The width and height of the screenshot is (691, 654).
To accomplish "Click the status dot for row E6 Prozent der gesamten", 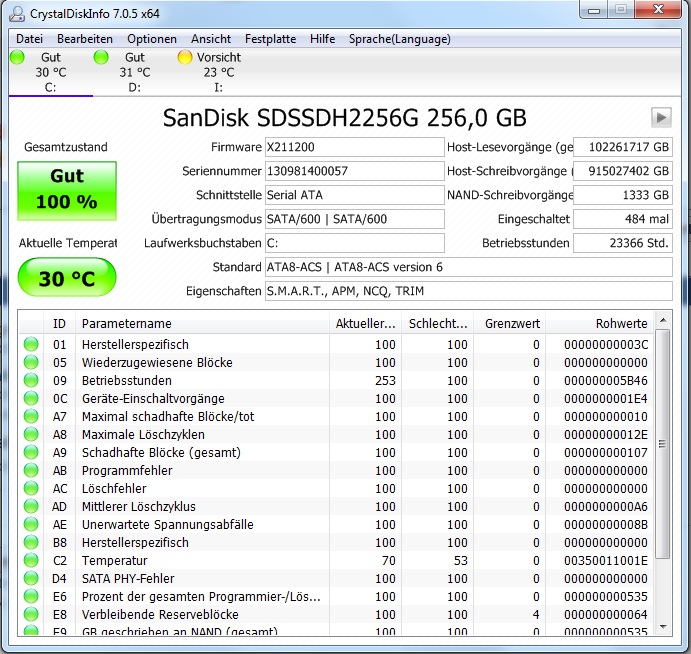I will tap(31, 596).
